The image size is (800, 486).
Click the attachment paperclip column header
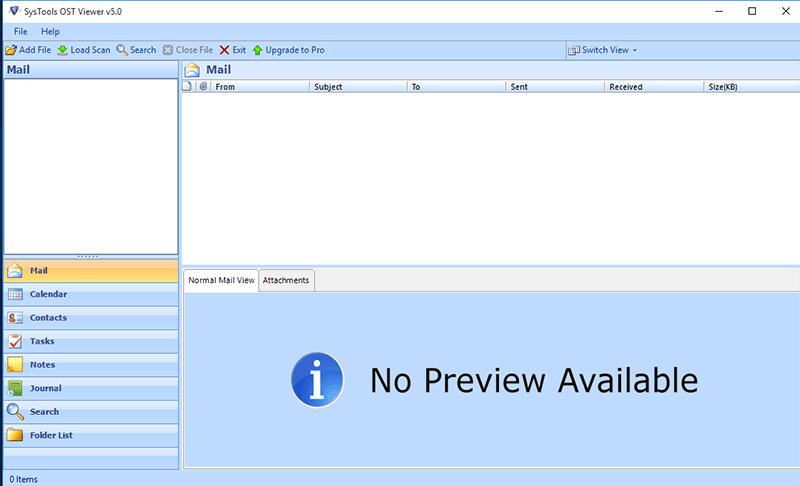pyautogui.click(x=203, y=87)
